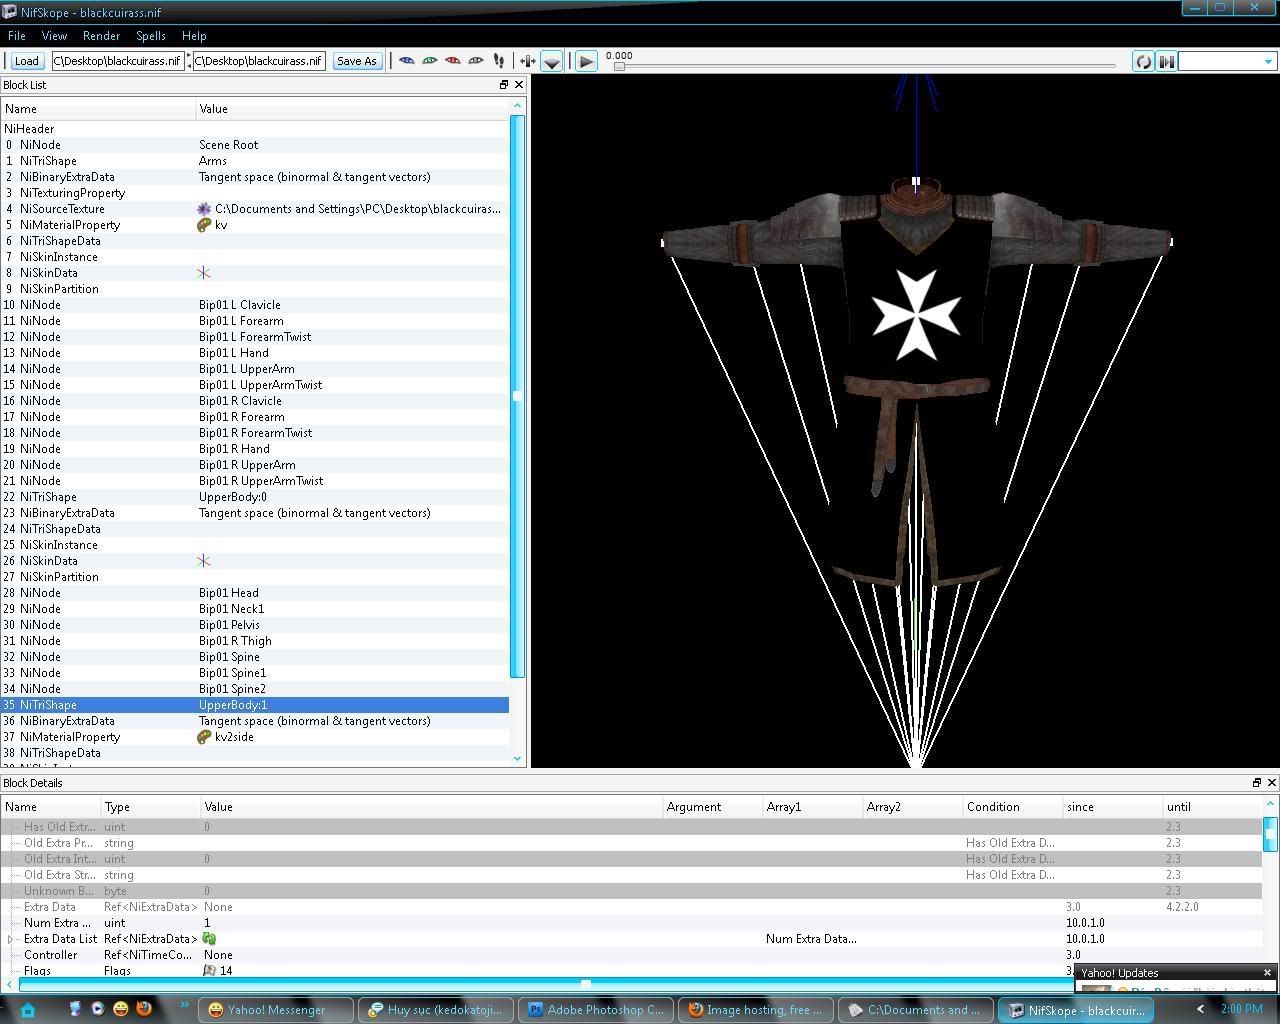Switch to Adobe Photoshop in taskbar
This screenshot has height=1024, width=1280.
[596, 1010]
